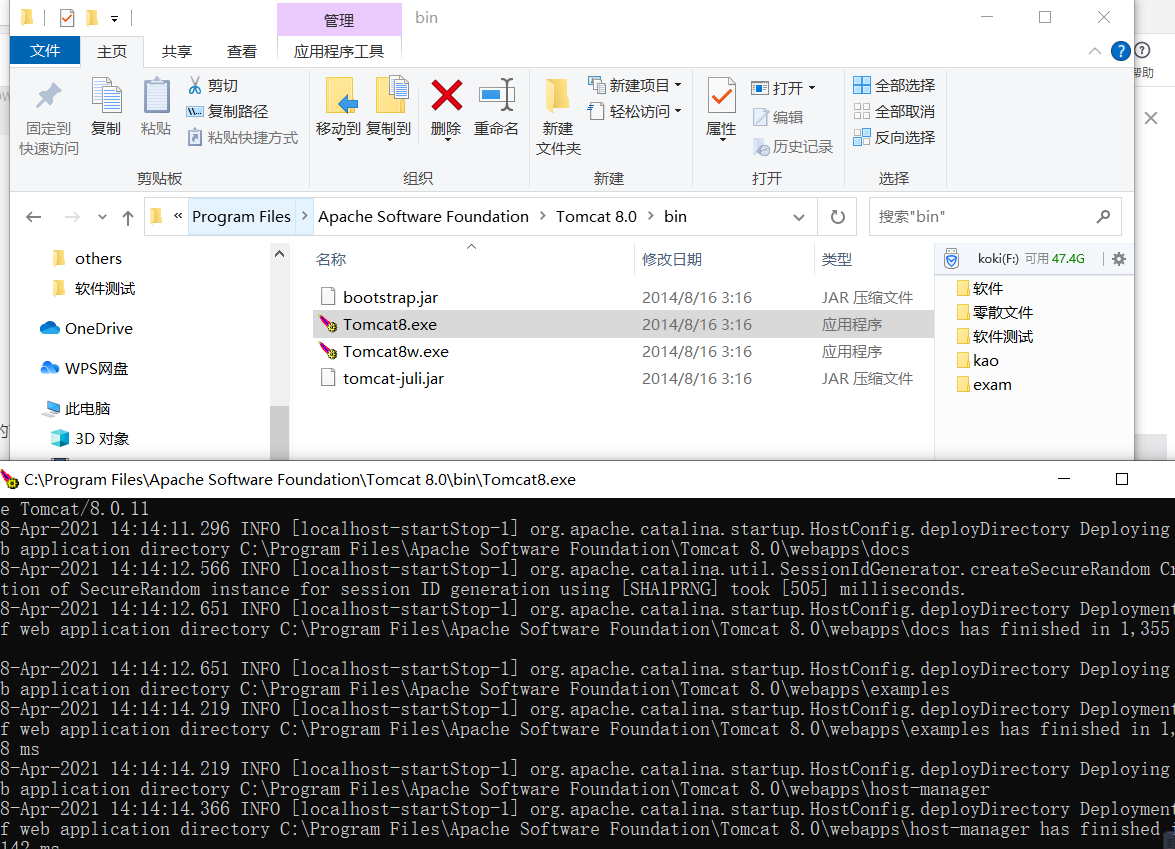
Task: Go back with the left arrow
Action: click(x=34, y=217)
